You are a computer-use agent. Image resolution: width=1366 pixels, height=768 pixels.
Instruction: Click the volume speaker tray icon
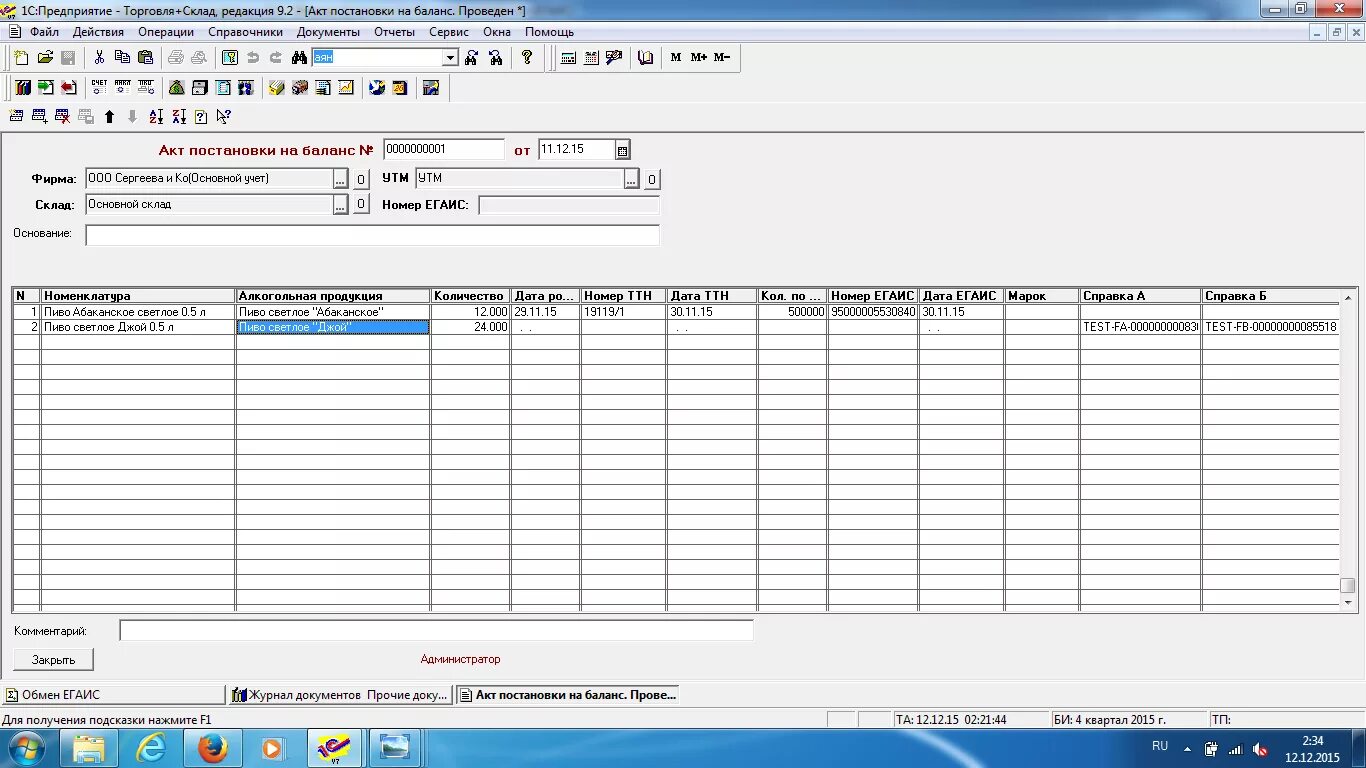click(1260, 749)
